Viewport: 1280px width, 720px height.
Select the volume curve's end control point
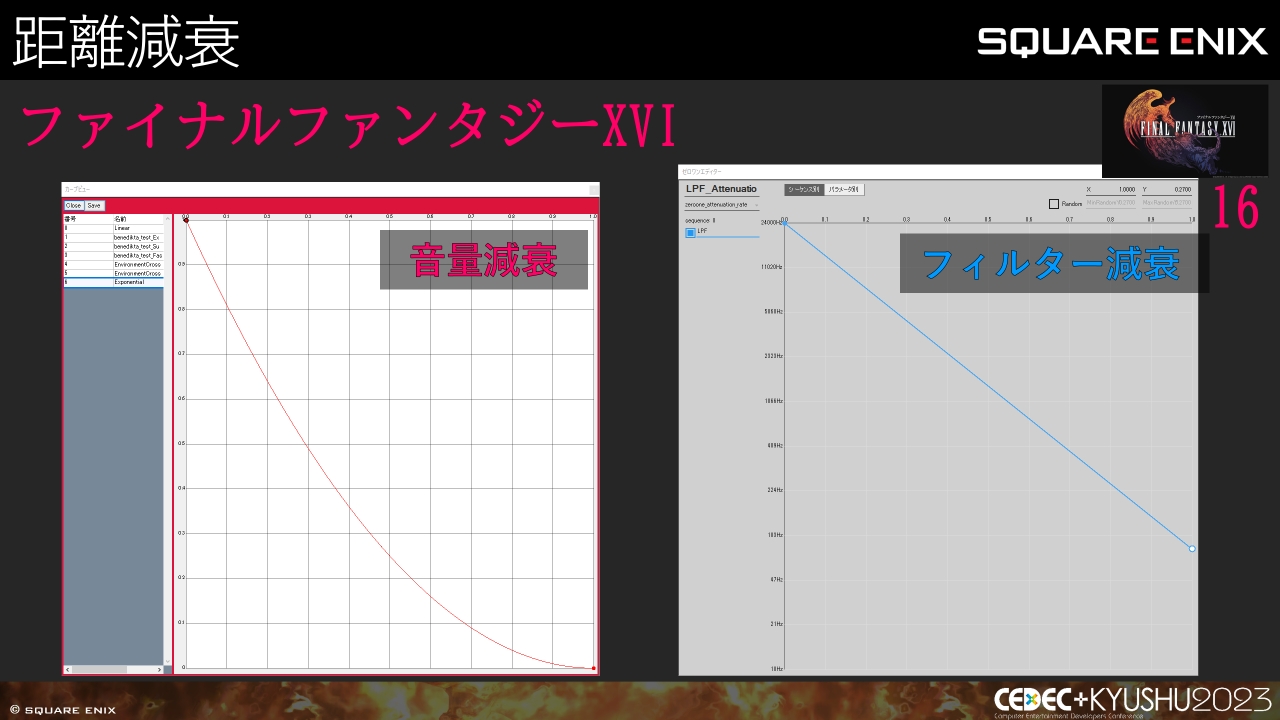coord(594,668)
